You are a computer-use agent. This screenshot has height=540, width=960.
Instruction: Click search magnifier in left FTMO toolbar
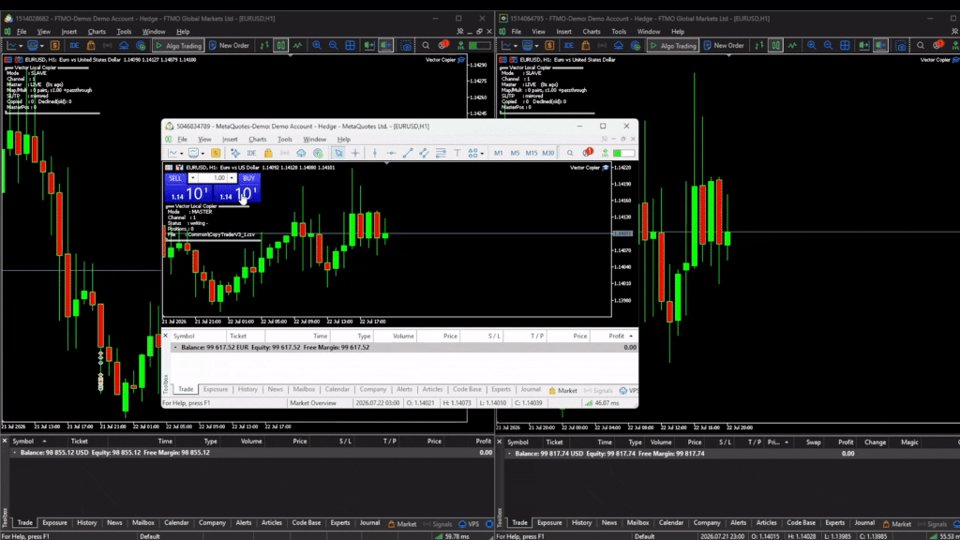coord(426,45)
